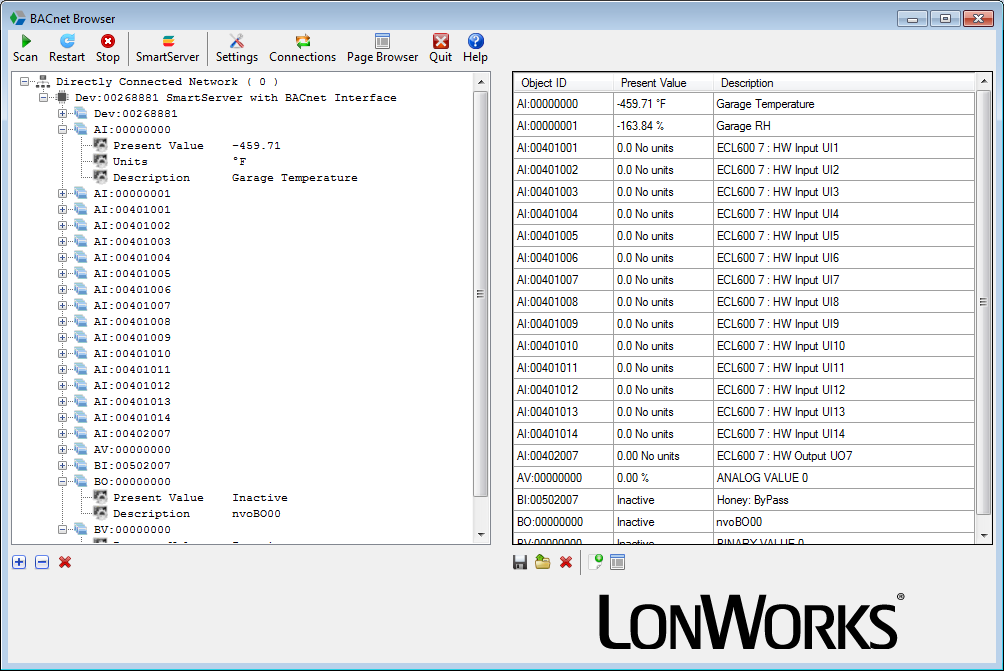Click ECL600 7 : HW Input UI4 cell
This screenshot has width=1004, height=671.
coord(844,214)
